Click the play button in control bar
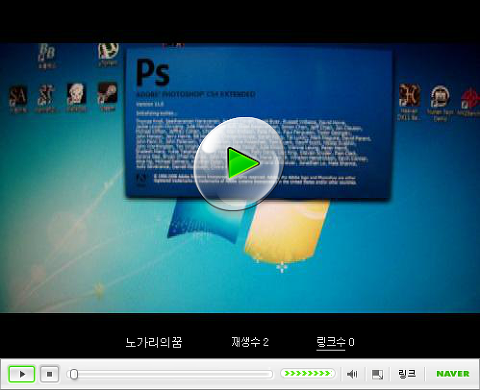The image size is (480, 390). pyautogui.click(x=22, y=374)
